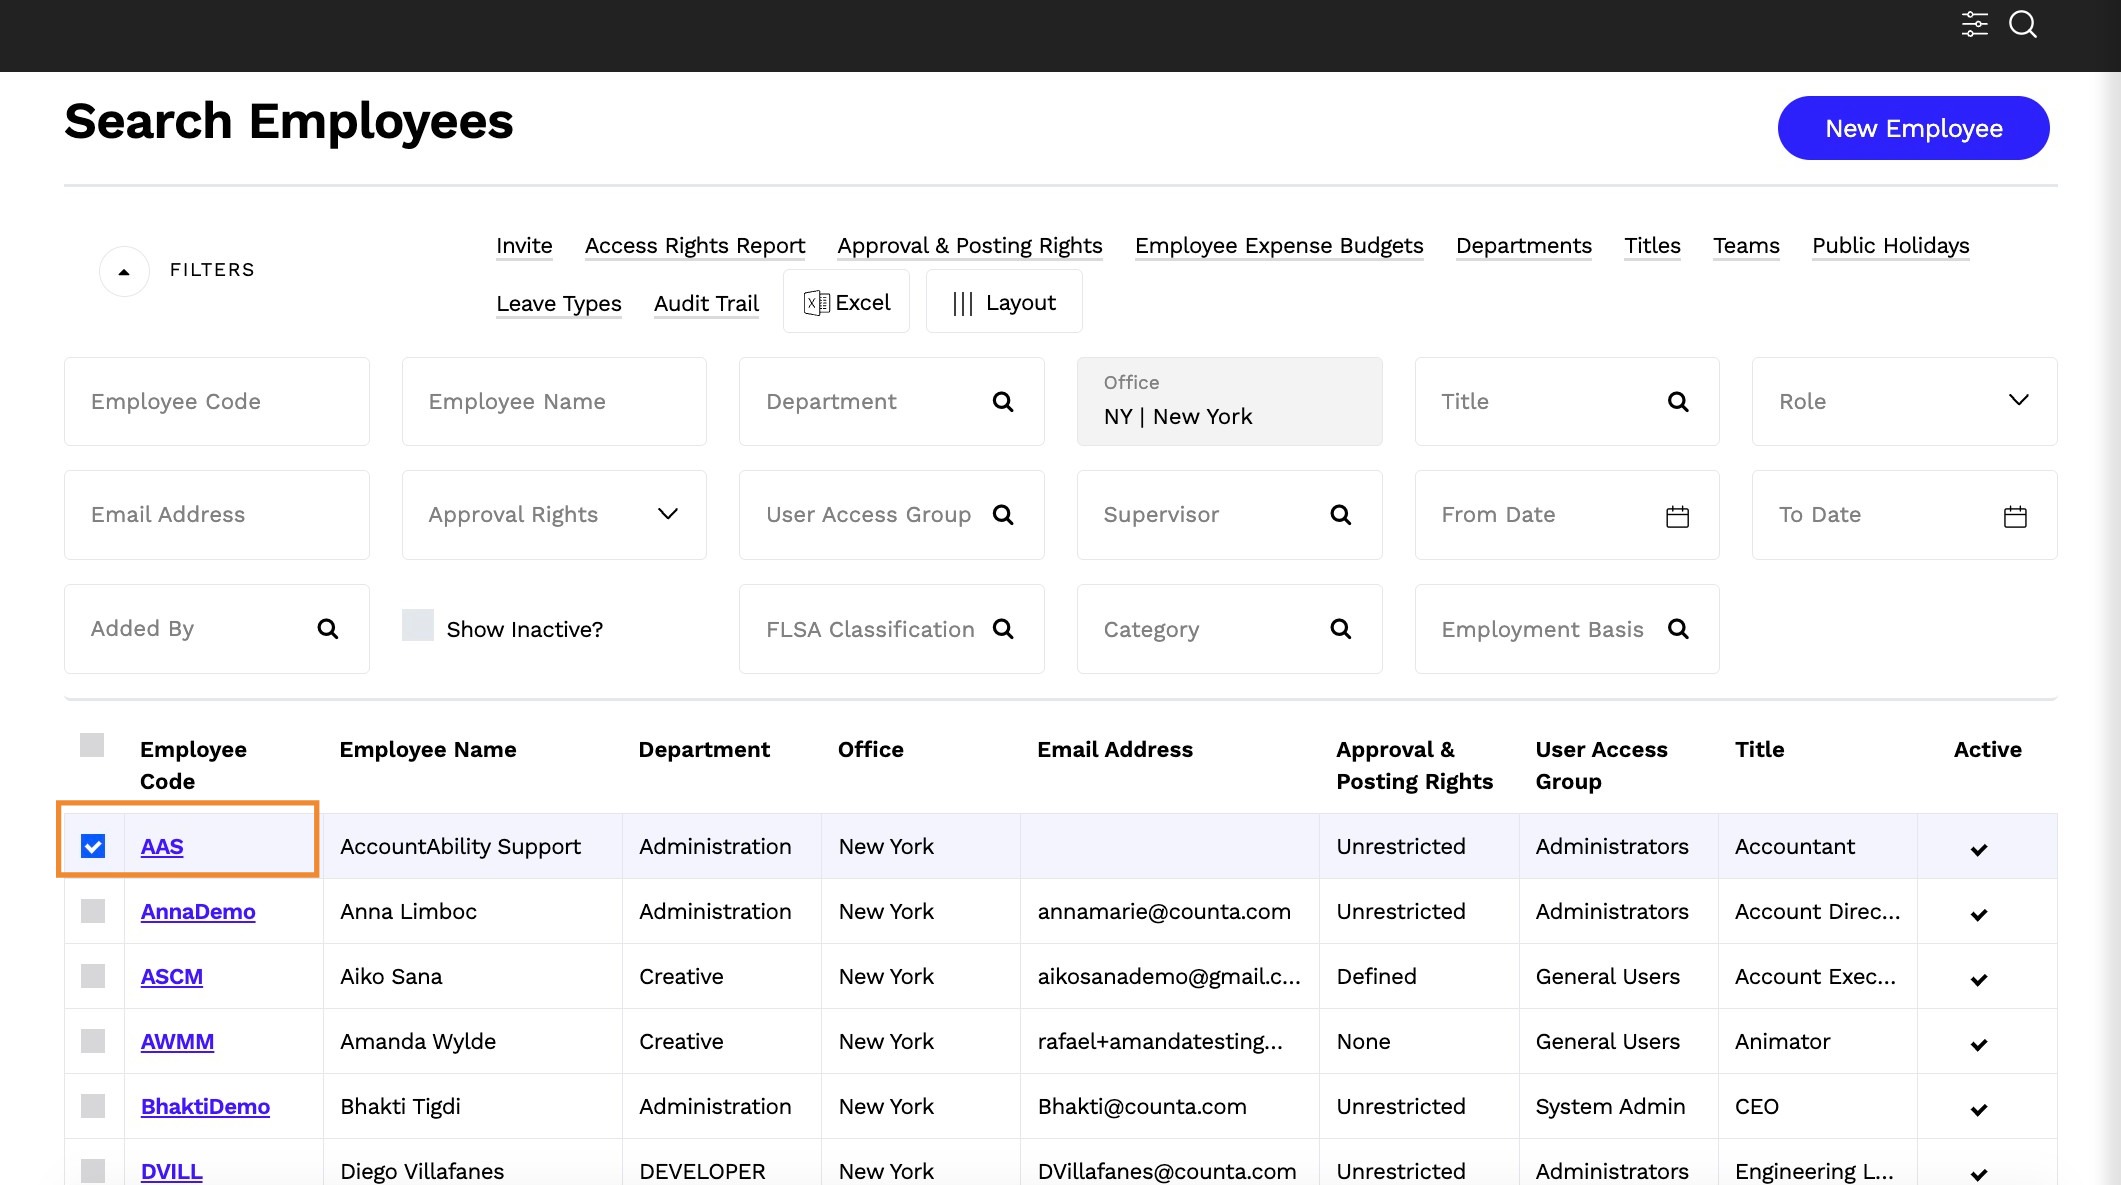Click the Title filter lookup magnifier icon
The image size is (2121, 1185).
[x=1678, y=402]
